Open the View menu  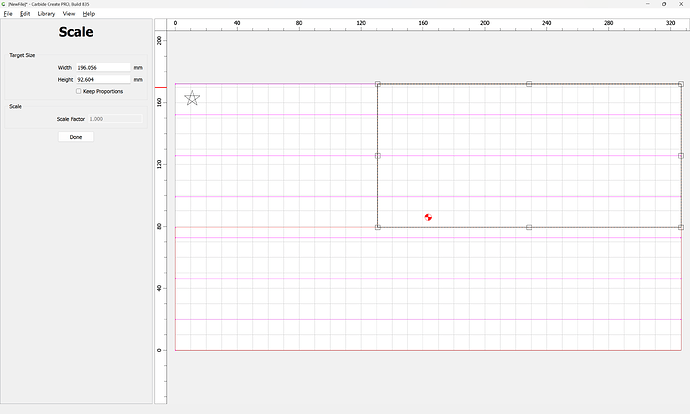69,14
